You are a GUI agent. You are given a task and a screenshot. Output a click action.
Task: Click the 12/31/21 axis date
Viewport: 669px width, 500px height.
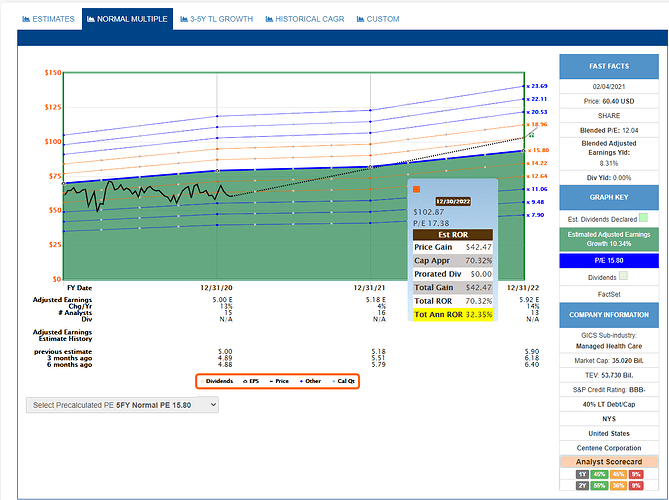pos(369,288)
